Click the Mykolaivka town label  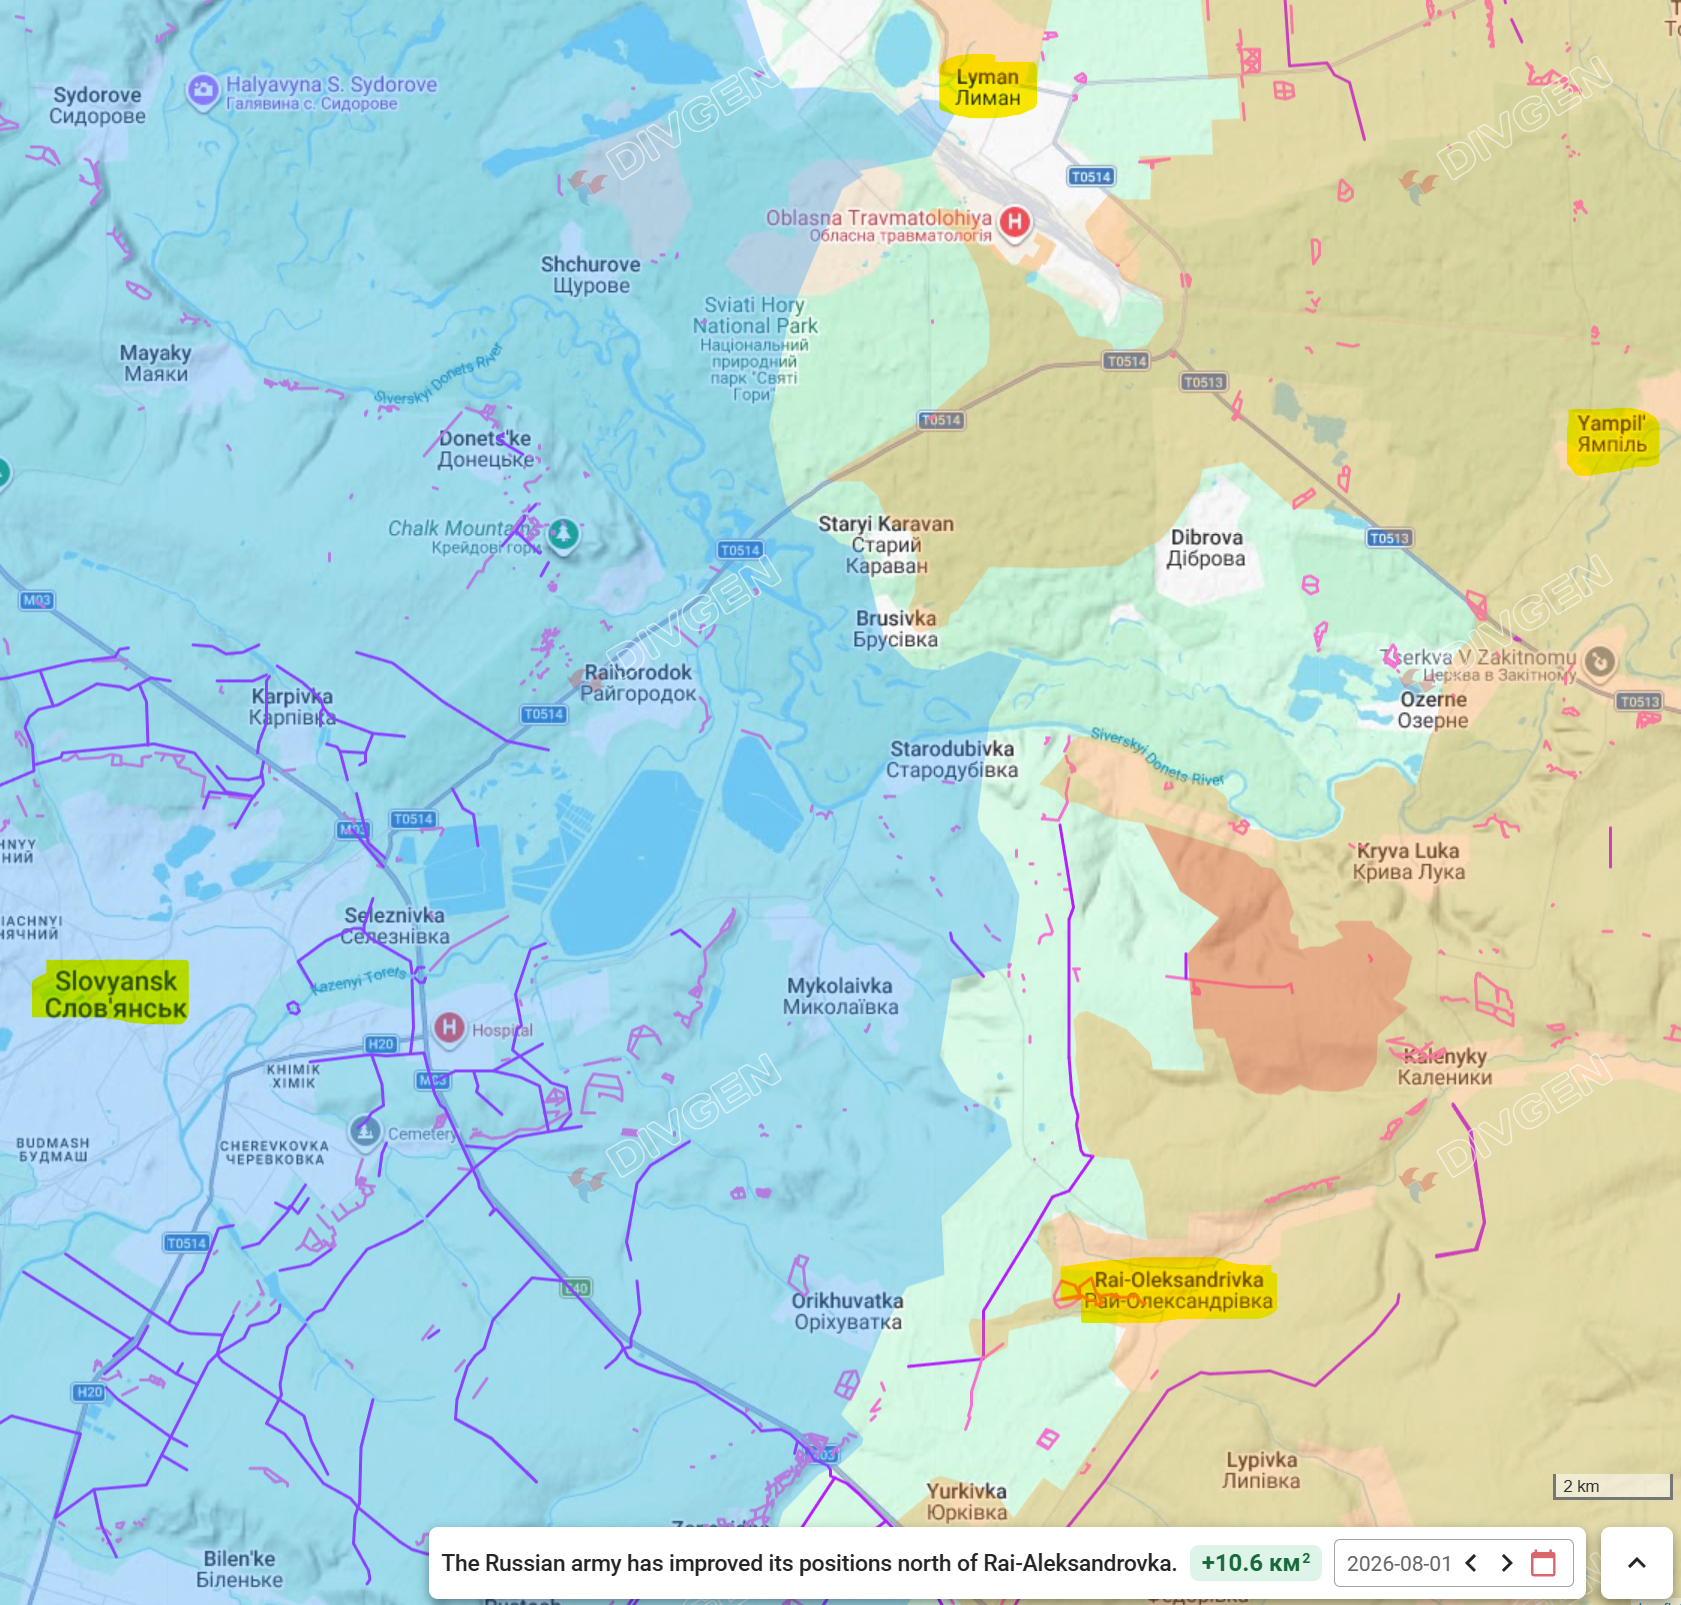(x=840, y=996)
